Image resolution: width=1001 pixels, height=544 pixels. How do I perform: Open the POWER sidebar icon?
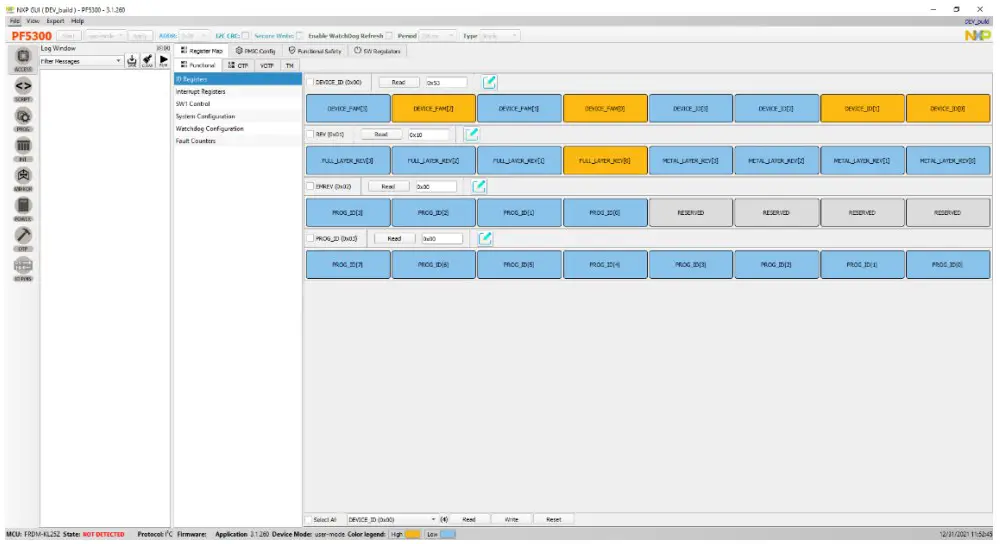(23, 208)
